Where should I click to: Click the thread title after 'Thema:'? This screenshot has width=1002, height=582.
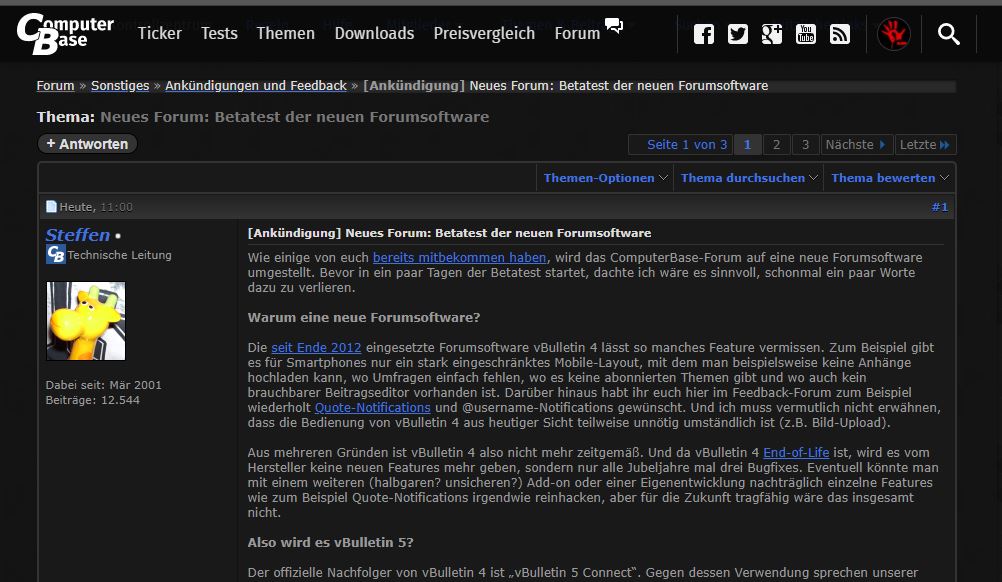coord(295,117)
